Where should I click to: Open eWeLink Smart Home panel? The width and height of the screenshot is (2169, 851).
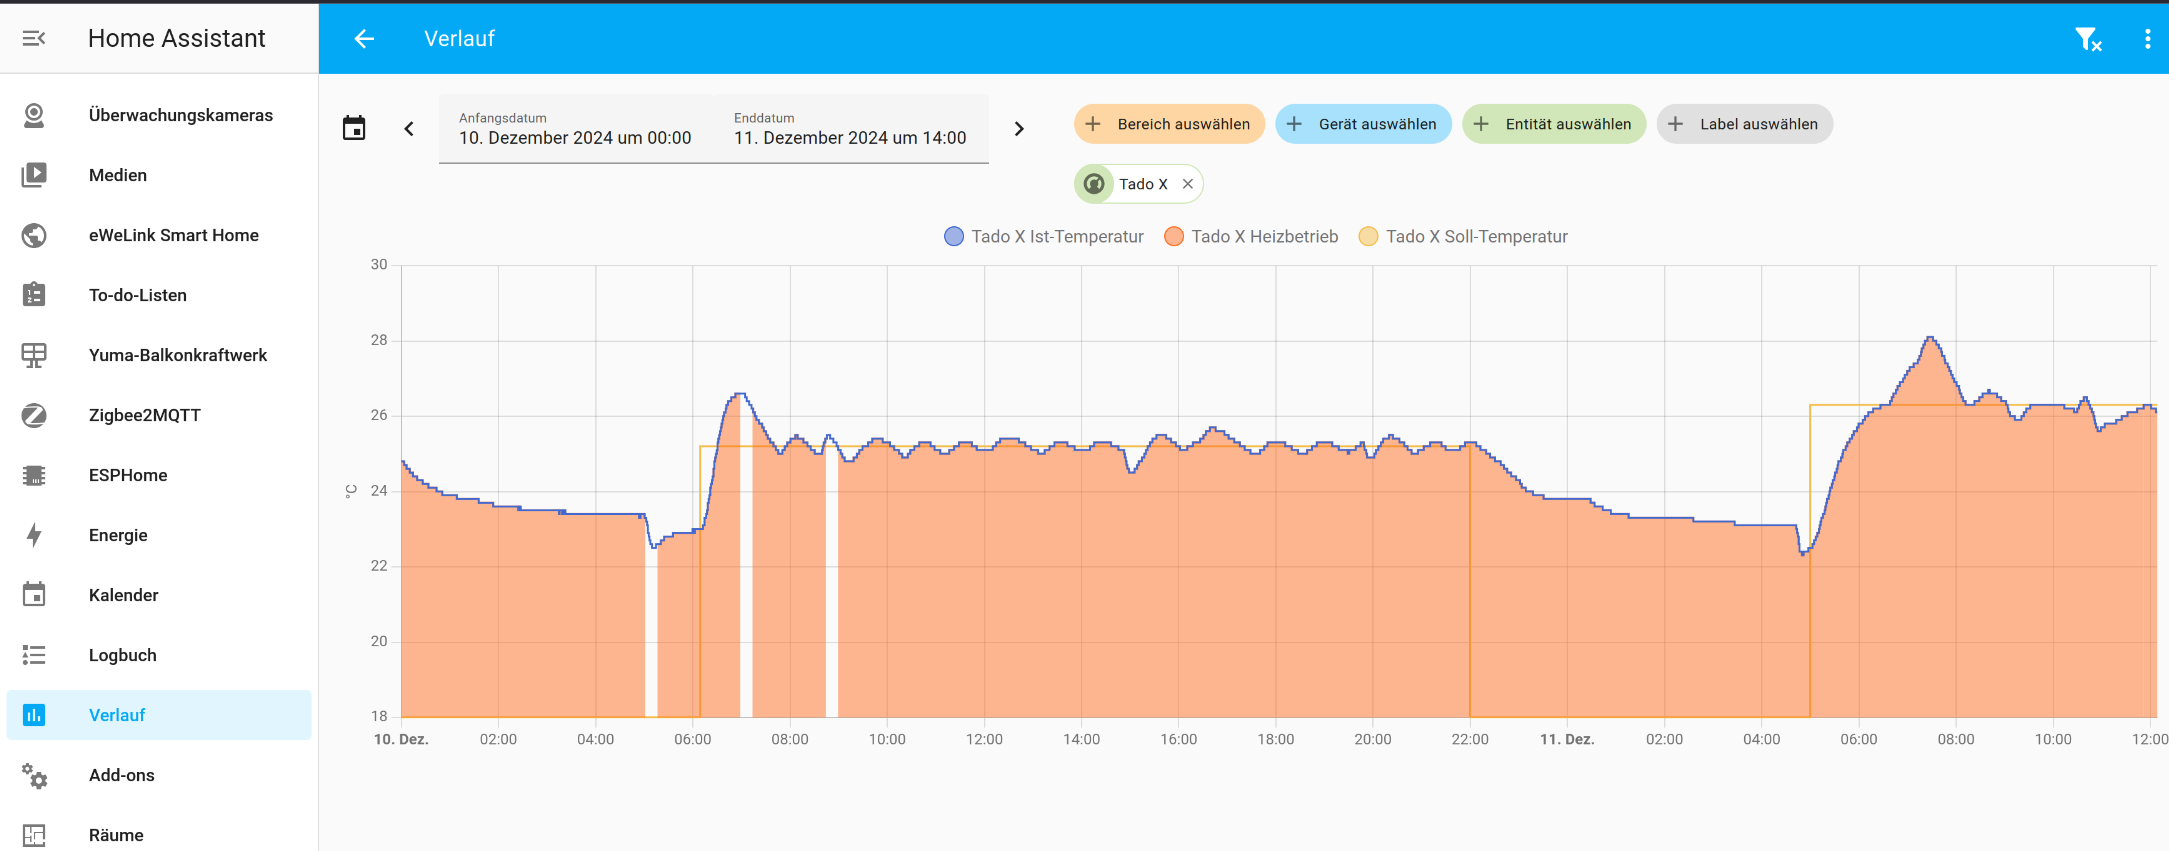159,235
